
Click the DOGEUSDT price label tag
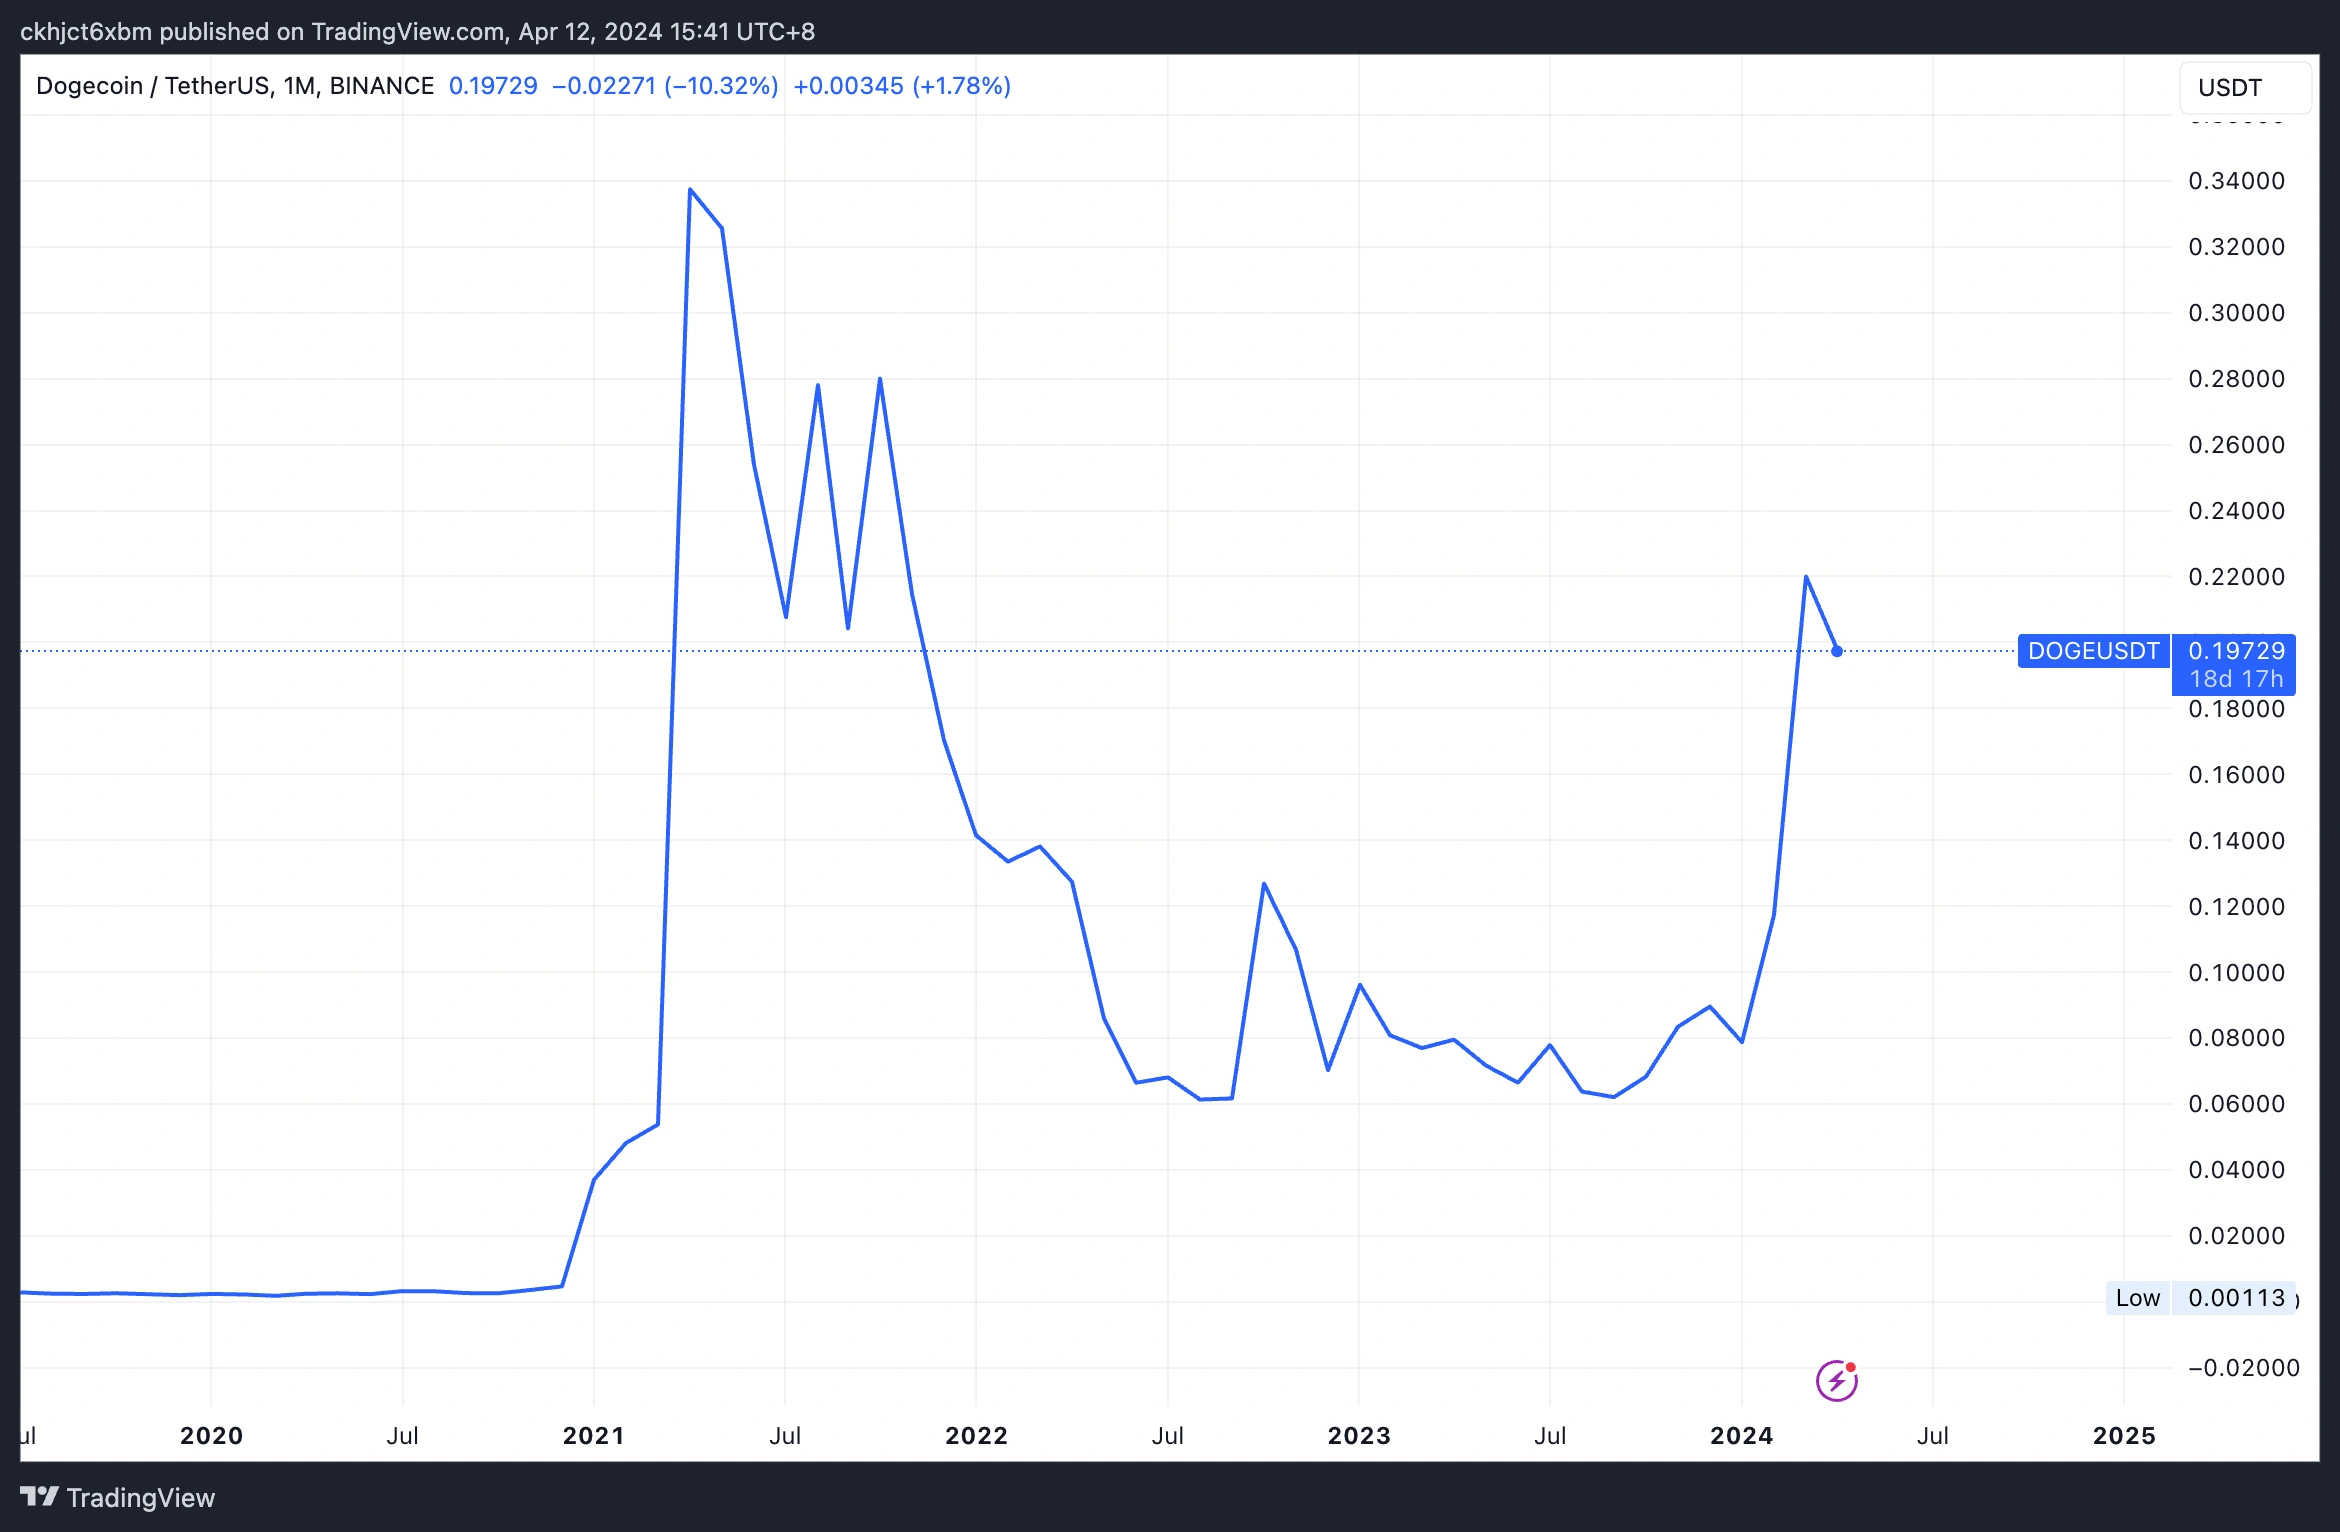(x=2093, y=651)
